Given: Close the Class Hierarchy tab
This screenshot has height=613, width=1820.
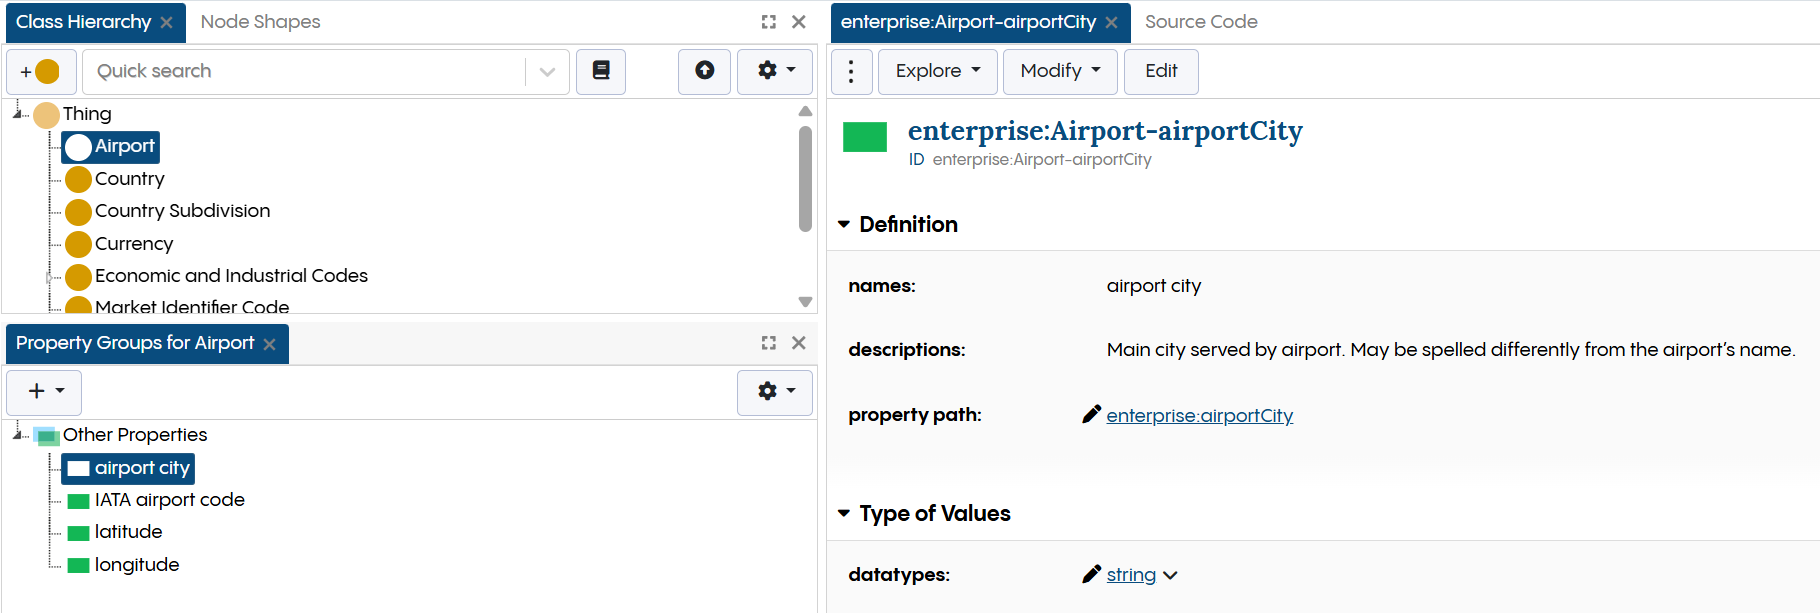Looking at the screenshot, I should tap(167, 23).
